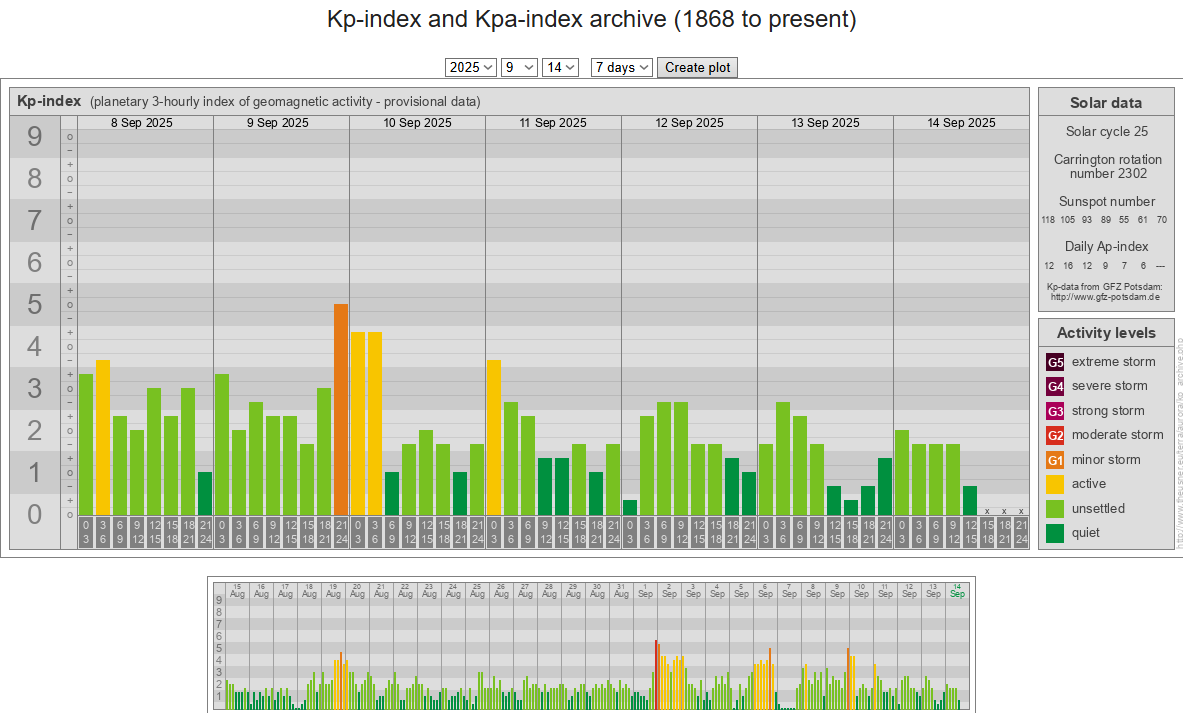Open the day dropdown showing 14
Viewport: 1183px width, 713px height.
coord(560,67)
